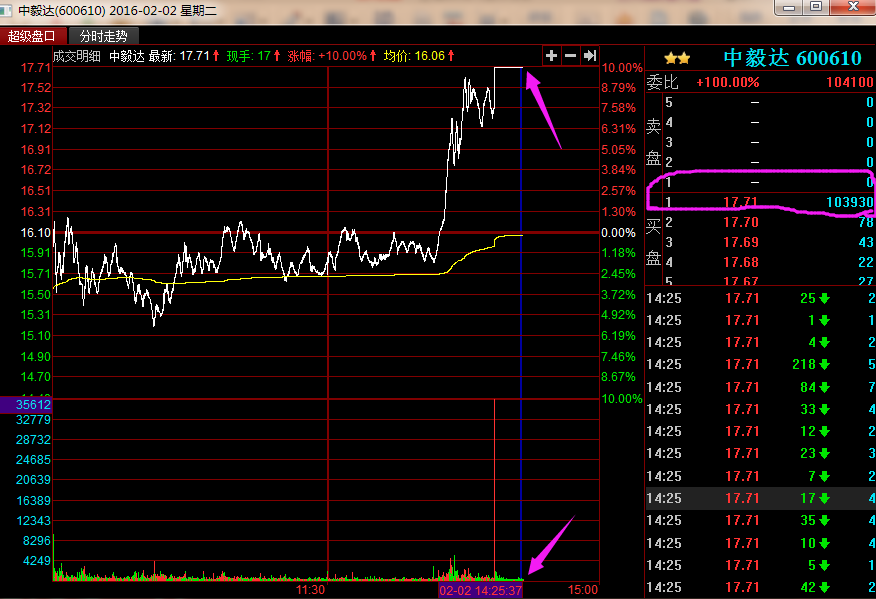The image size is (876, 599).
Task: Click the trade row with 218 lots
Action: [760, 365]
